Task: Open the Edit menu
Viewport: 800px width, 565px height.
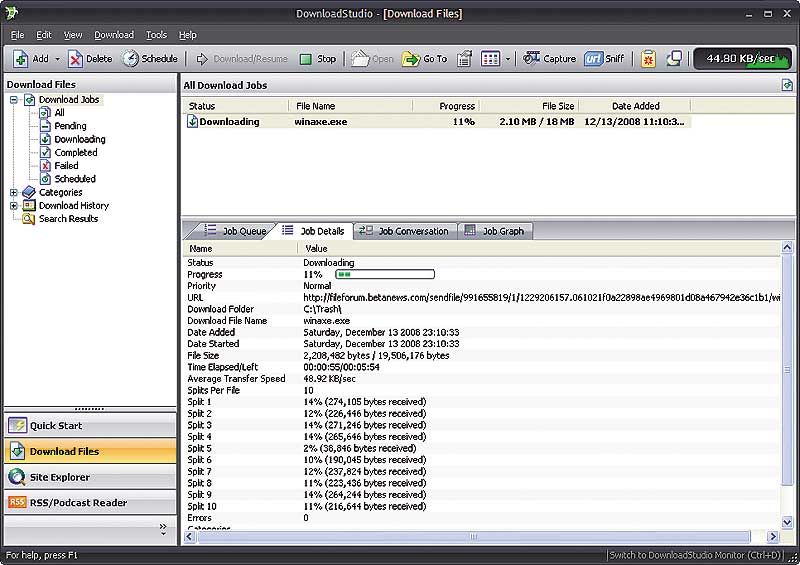Action: (44, 35)
